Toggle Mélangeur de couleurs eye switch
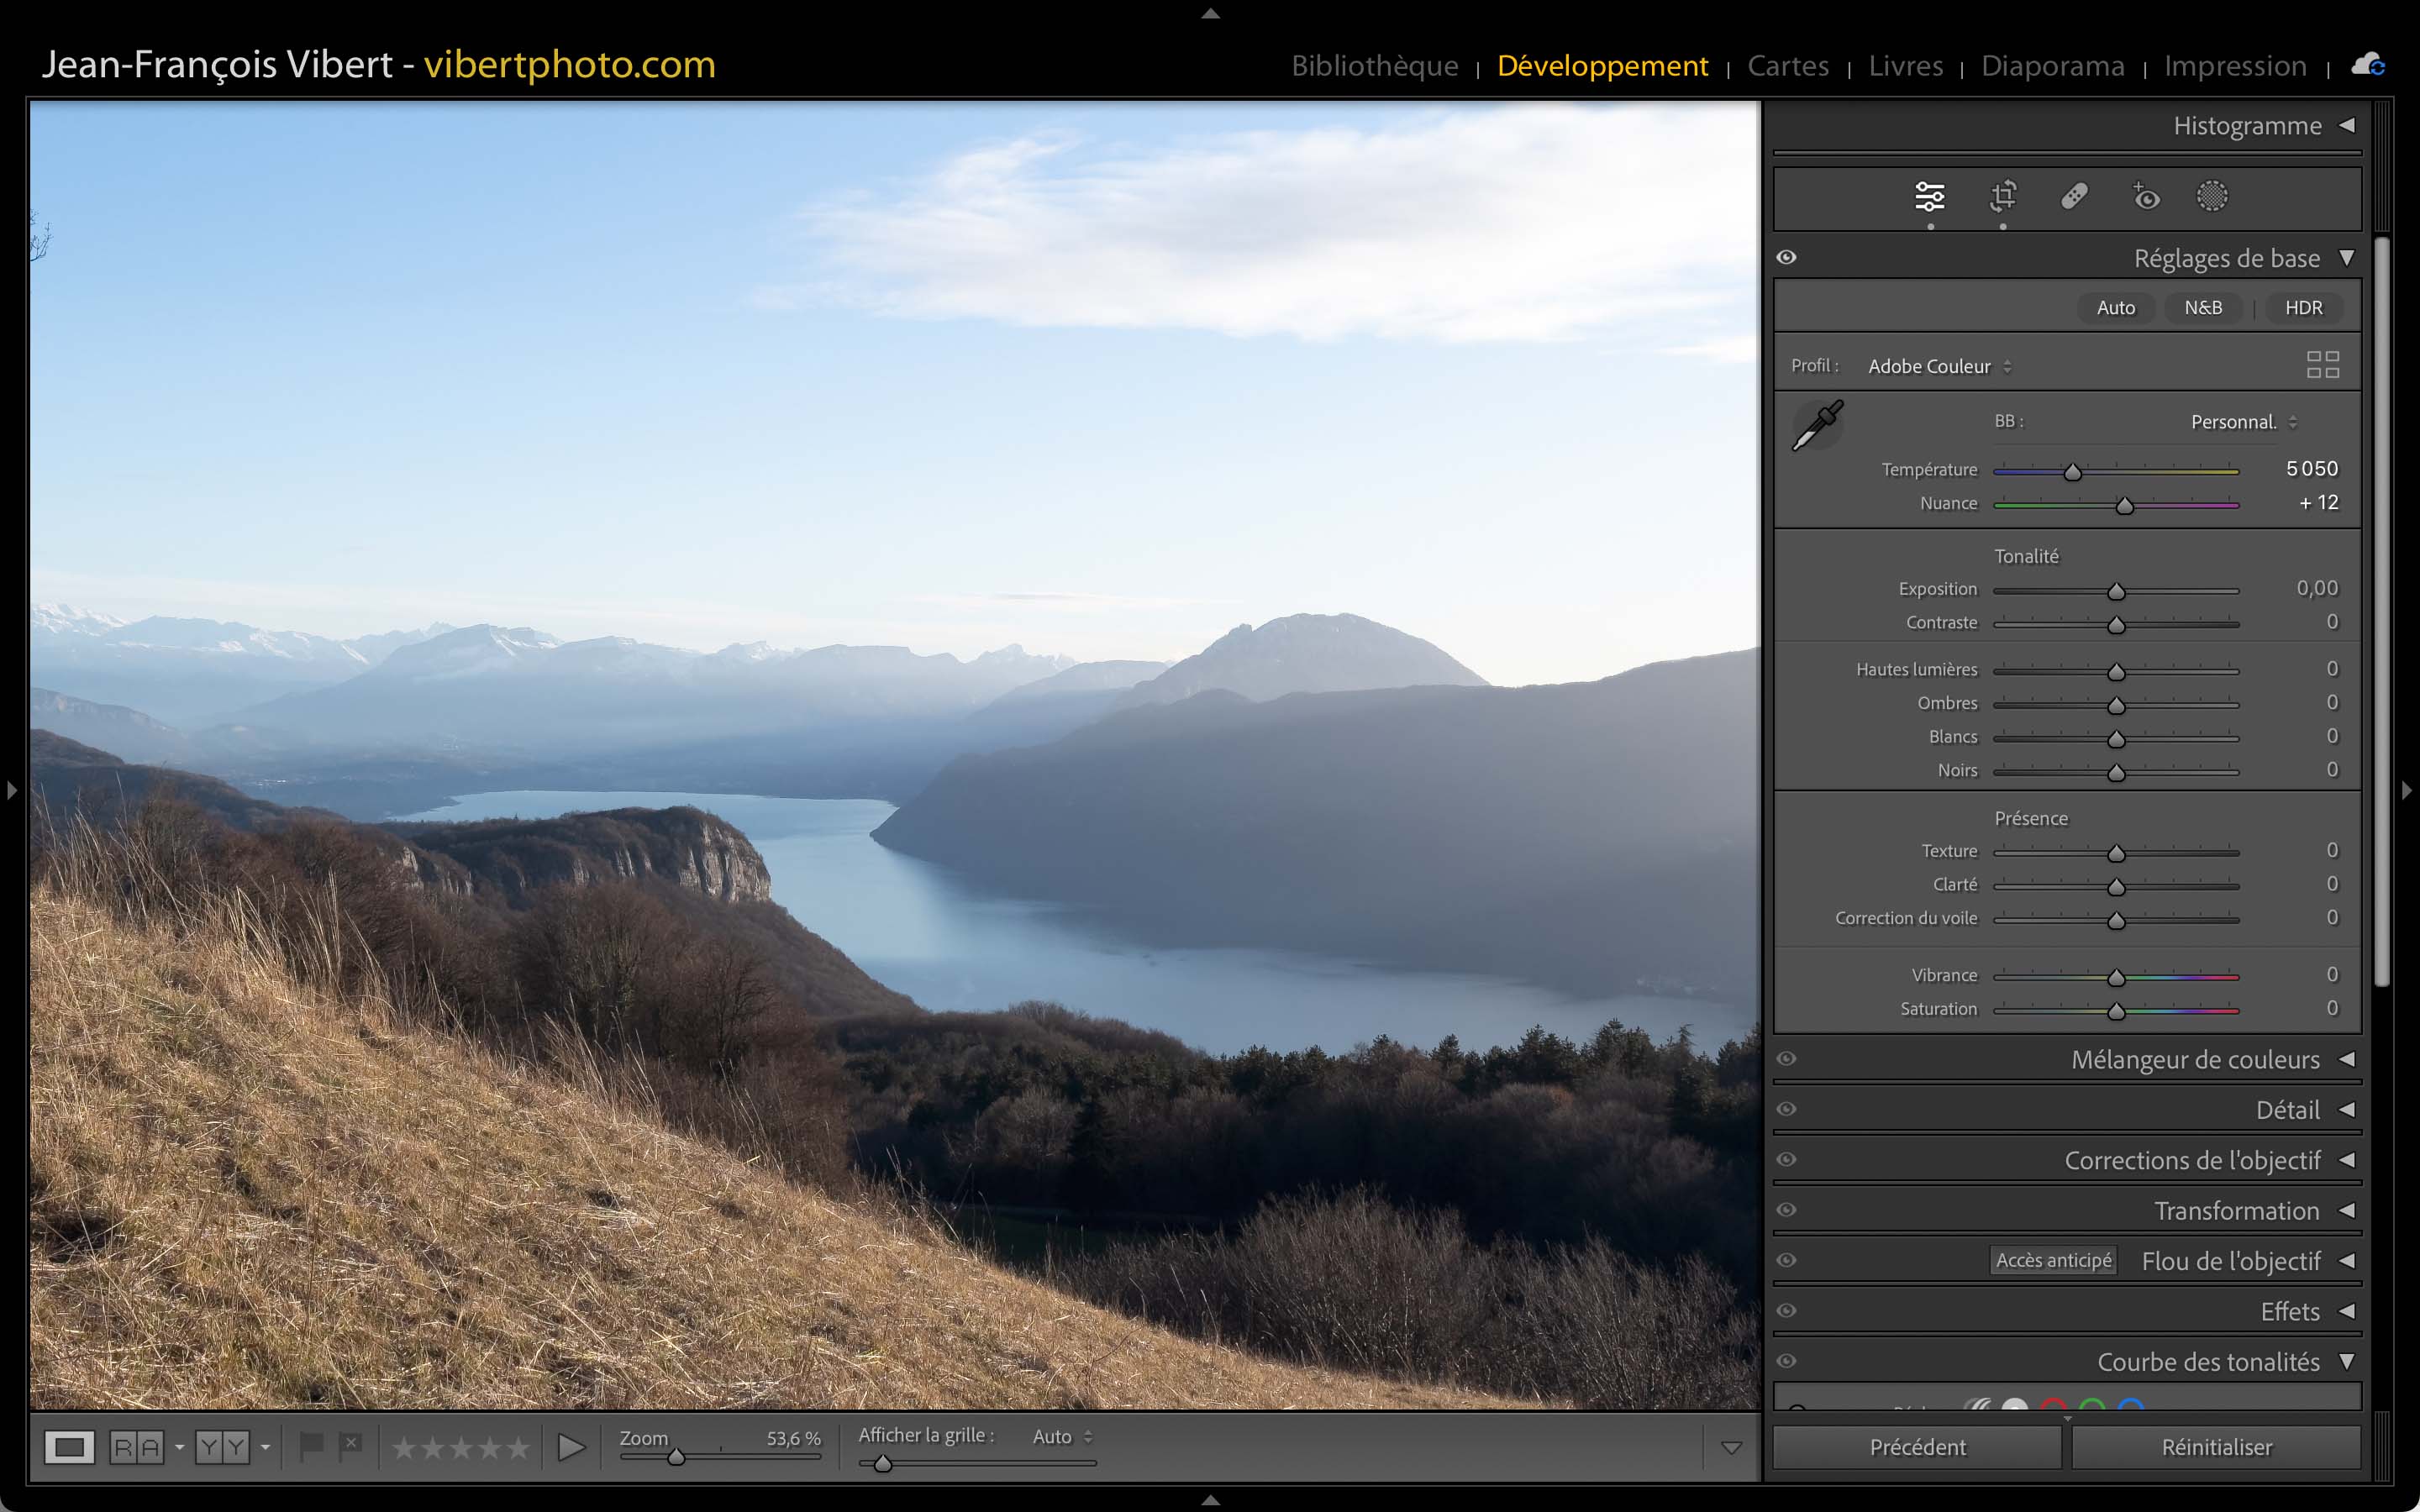 (x=1787, y=1059)
